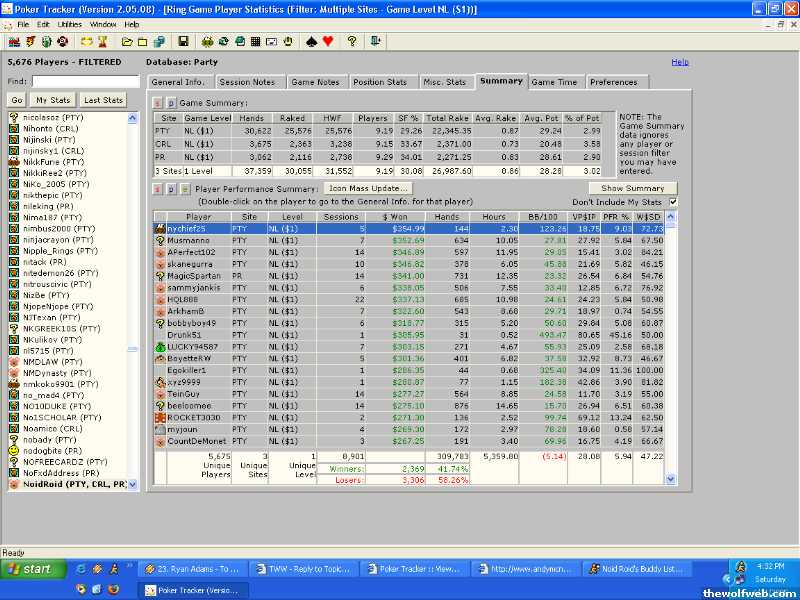Click the exit door icon in toolbar

(376, 41)
